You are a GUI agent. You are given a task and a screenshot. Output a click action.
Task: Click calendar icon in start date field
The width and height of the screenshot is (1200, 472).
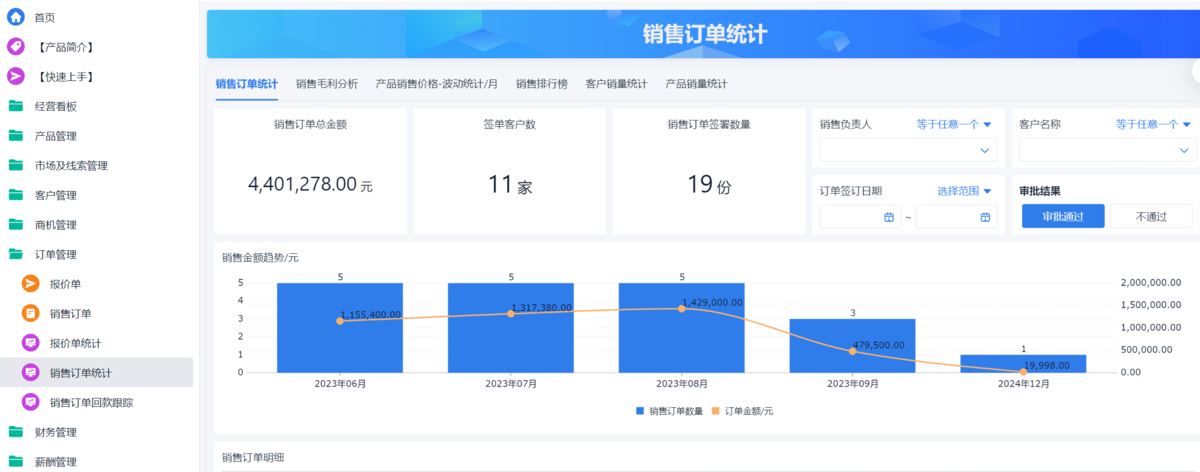tap(889, 217)
